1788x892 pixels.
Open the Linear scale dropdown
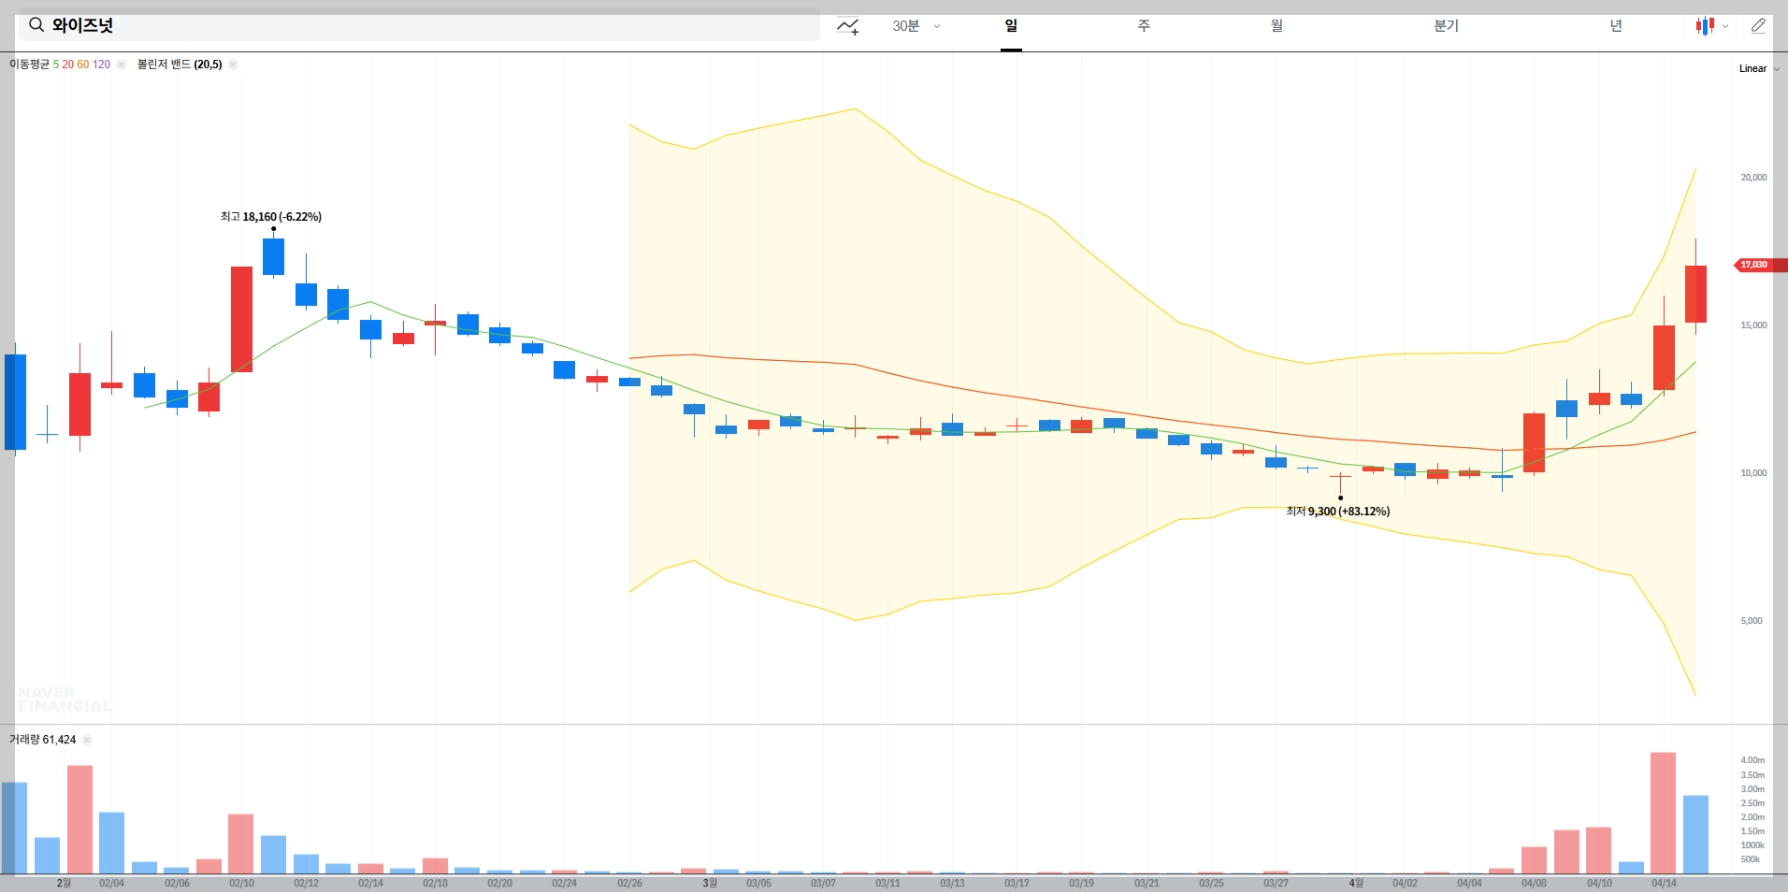coord(1759,69)
